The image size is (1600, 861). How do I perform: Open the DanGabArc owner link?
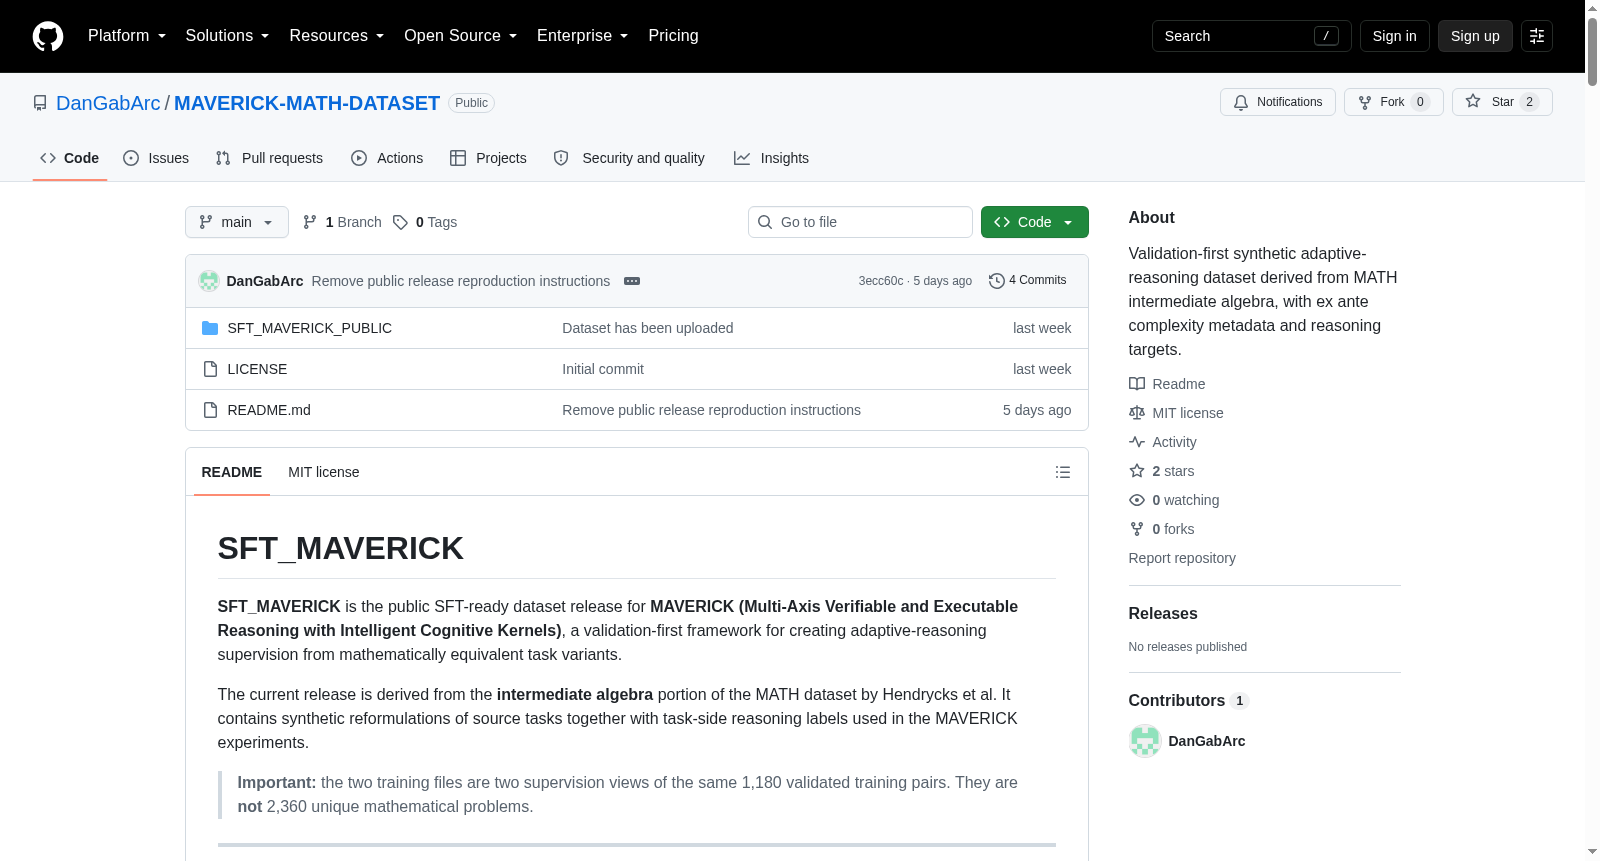tap(108, 103)
